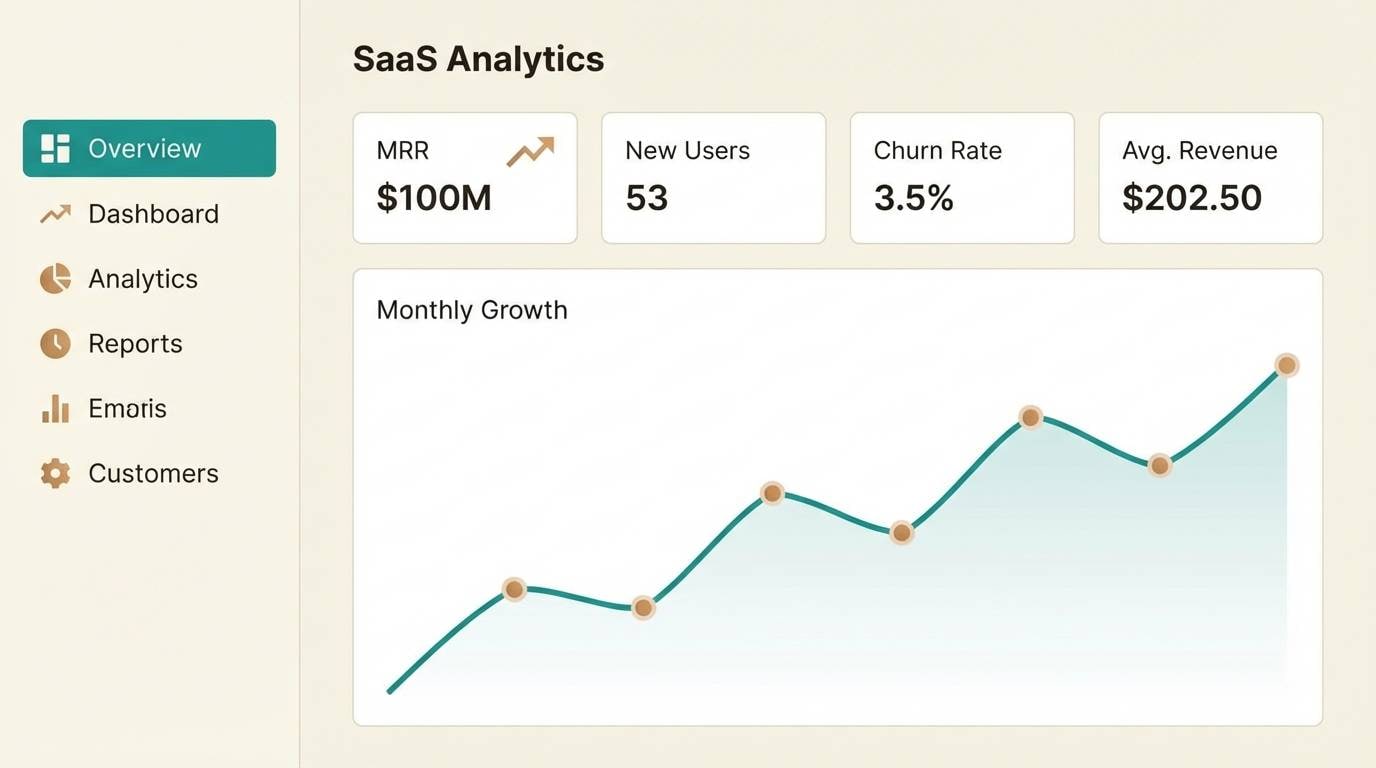The image size is (1376, 768).
Task: Select the pie chart icon beside Analytics
Action: point(54,278)
